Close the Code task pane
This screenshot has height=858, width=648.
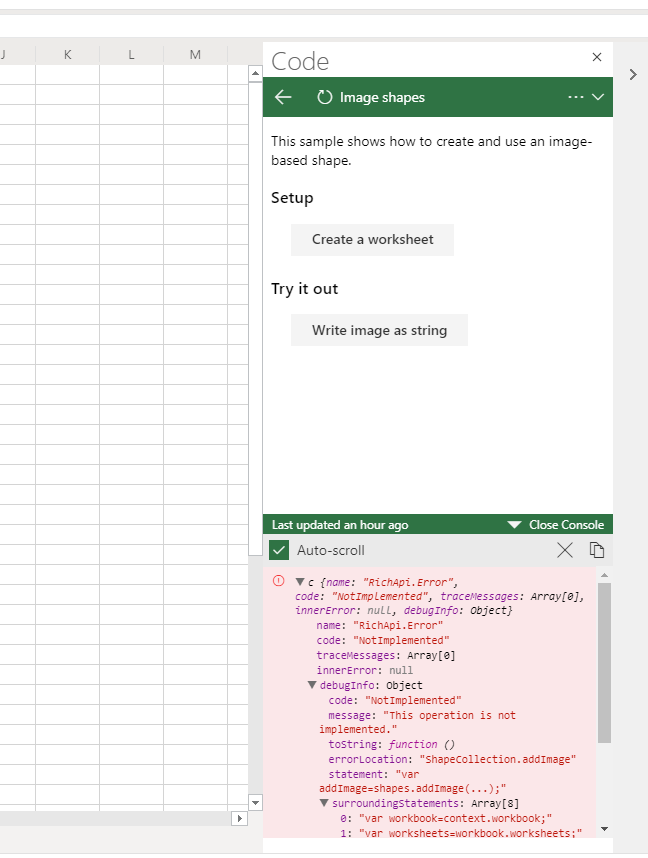596,57
